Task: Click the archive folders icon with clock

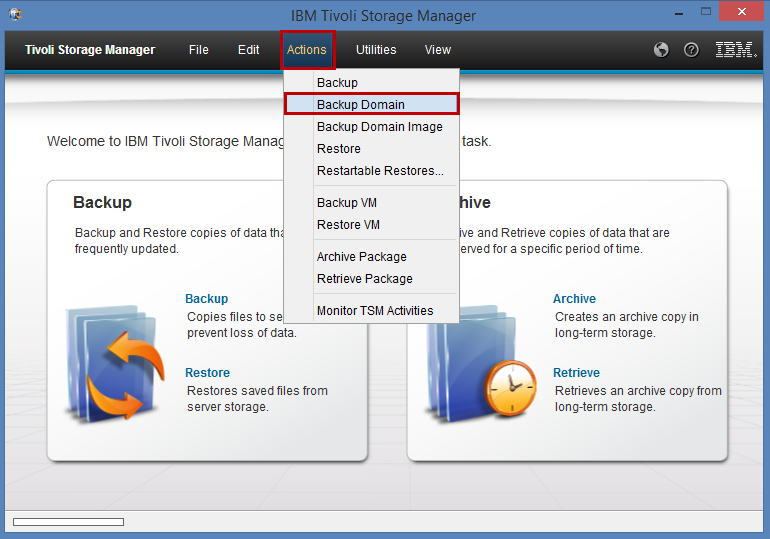Action: (x=481, y=363)
